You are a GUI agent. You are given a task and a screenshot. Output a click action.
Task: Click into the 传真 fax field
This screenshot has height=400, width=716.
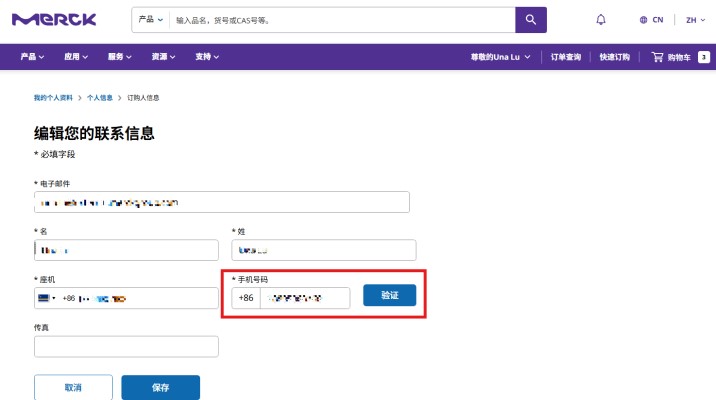126,346
